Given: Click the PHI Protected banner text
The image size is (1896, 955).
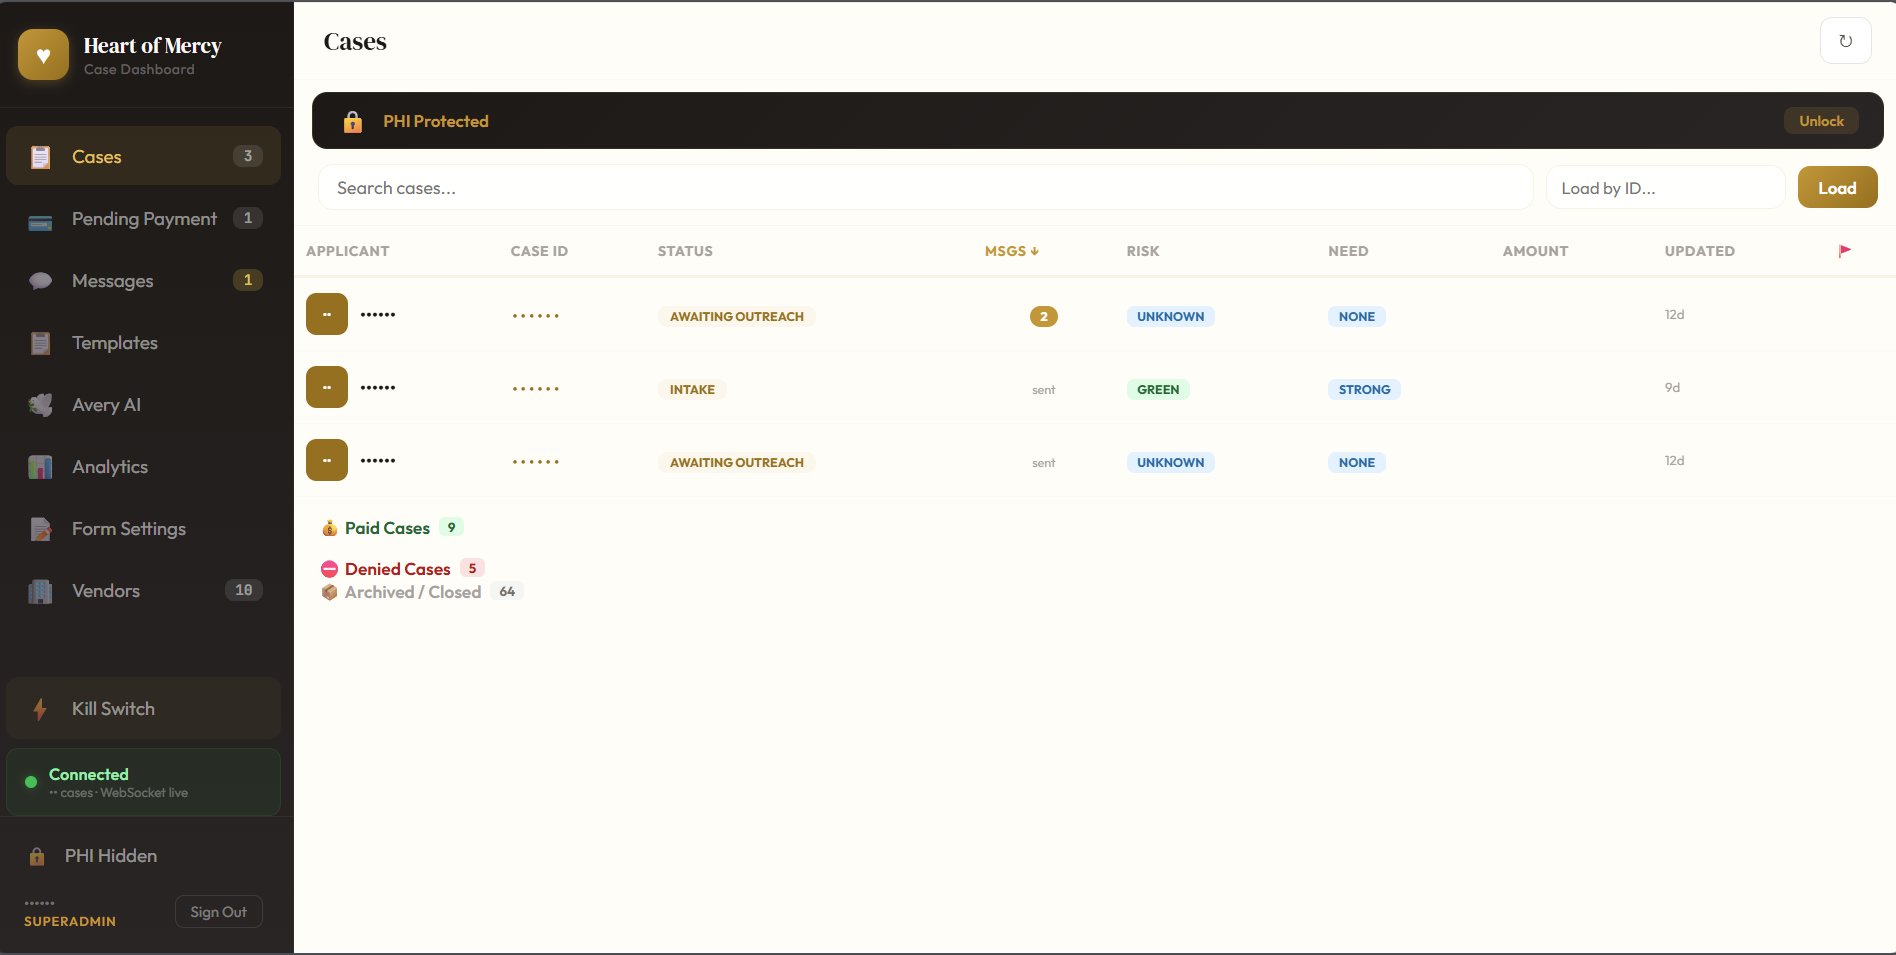Looking at the screenshot, I should click(436, 121).
